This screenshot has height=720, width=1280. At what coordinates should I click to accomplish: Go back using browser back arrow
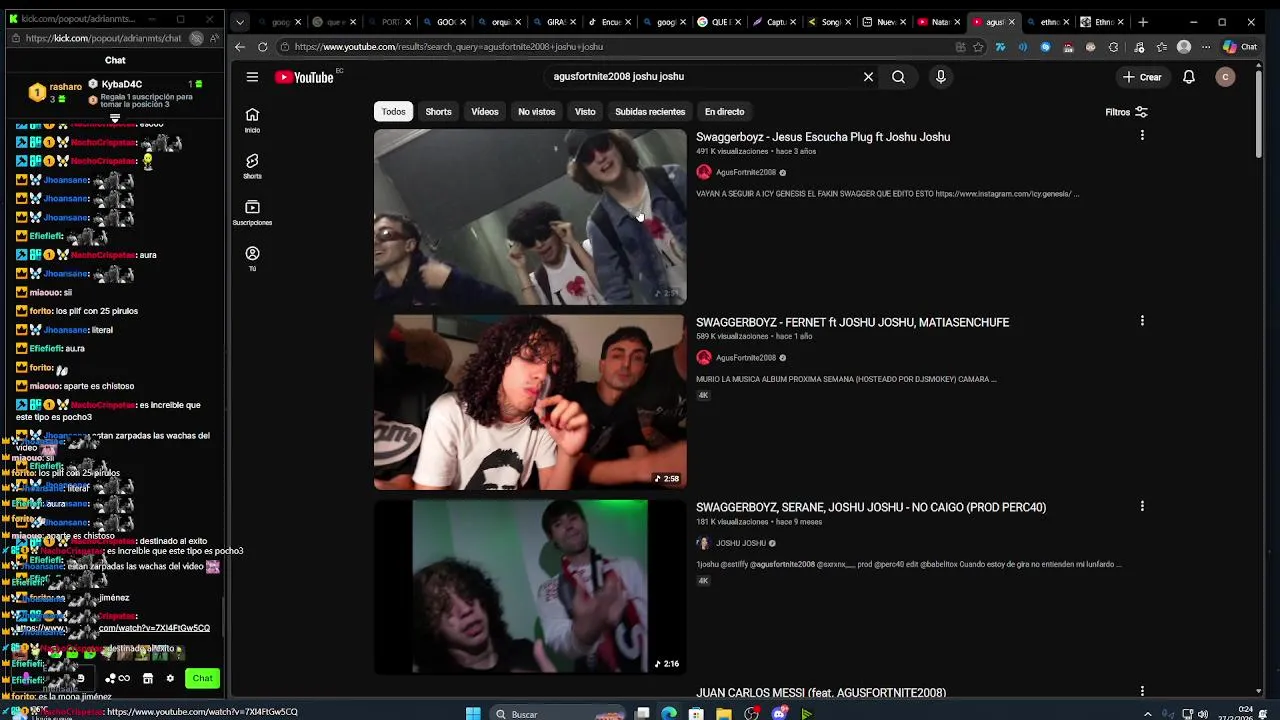pos(240,47)
